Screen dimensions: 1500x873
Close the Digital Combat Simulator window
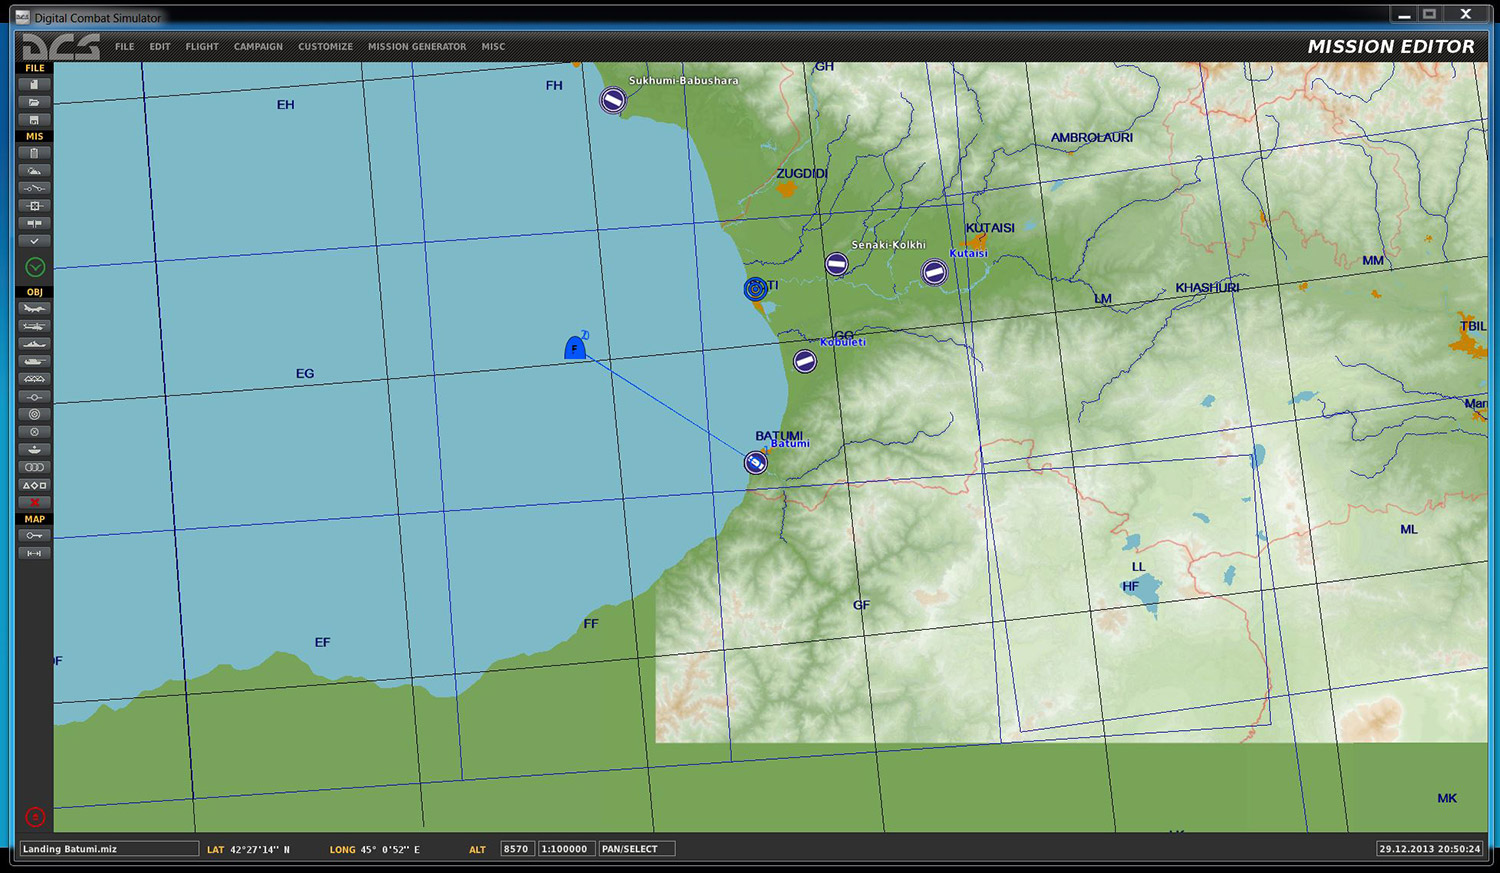1466,14
